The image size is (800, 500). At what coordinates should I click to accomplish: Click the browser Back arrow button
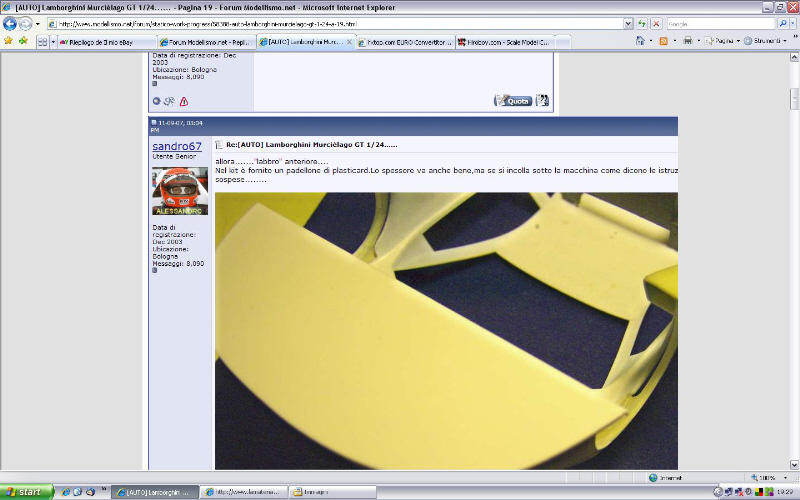click(11, 23)
